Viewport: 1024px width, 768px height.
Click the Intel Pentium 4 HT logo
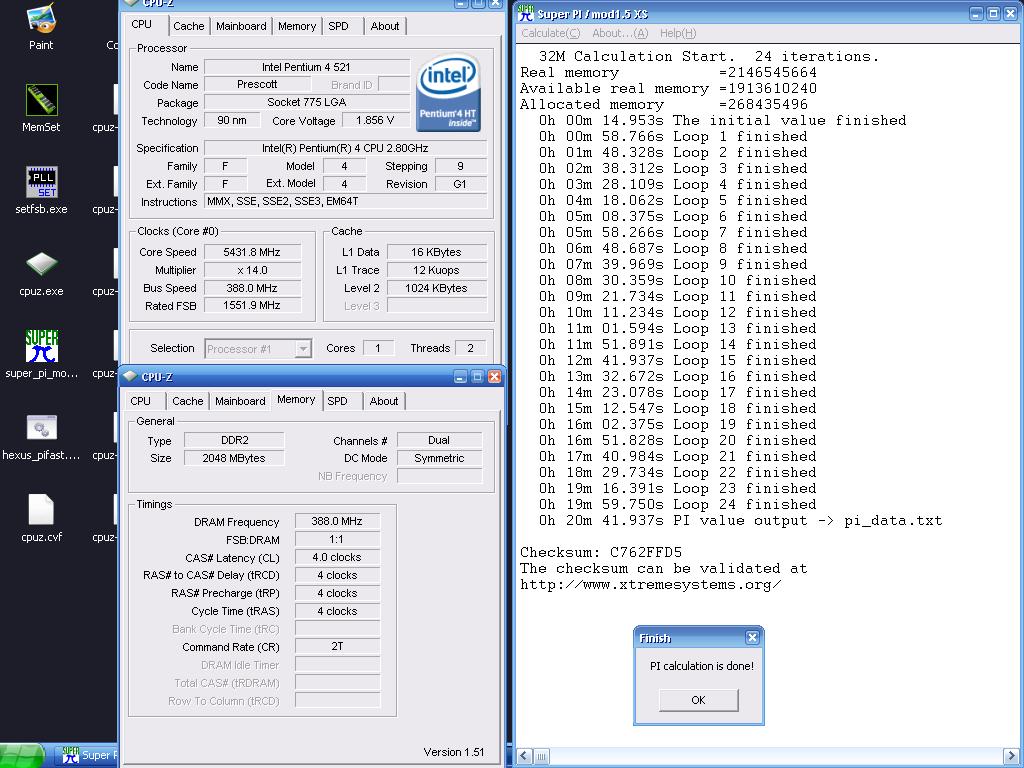pyautogui.click(x=448, y=92)
